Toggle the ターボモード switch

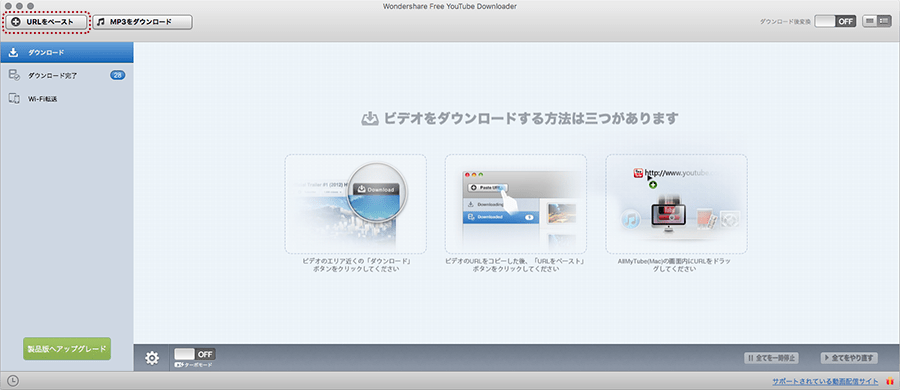pyautogui.click(x=195, y=354)
